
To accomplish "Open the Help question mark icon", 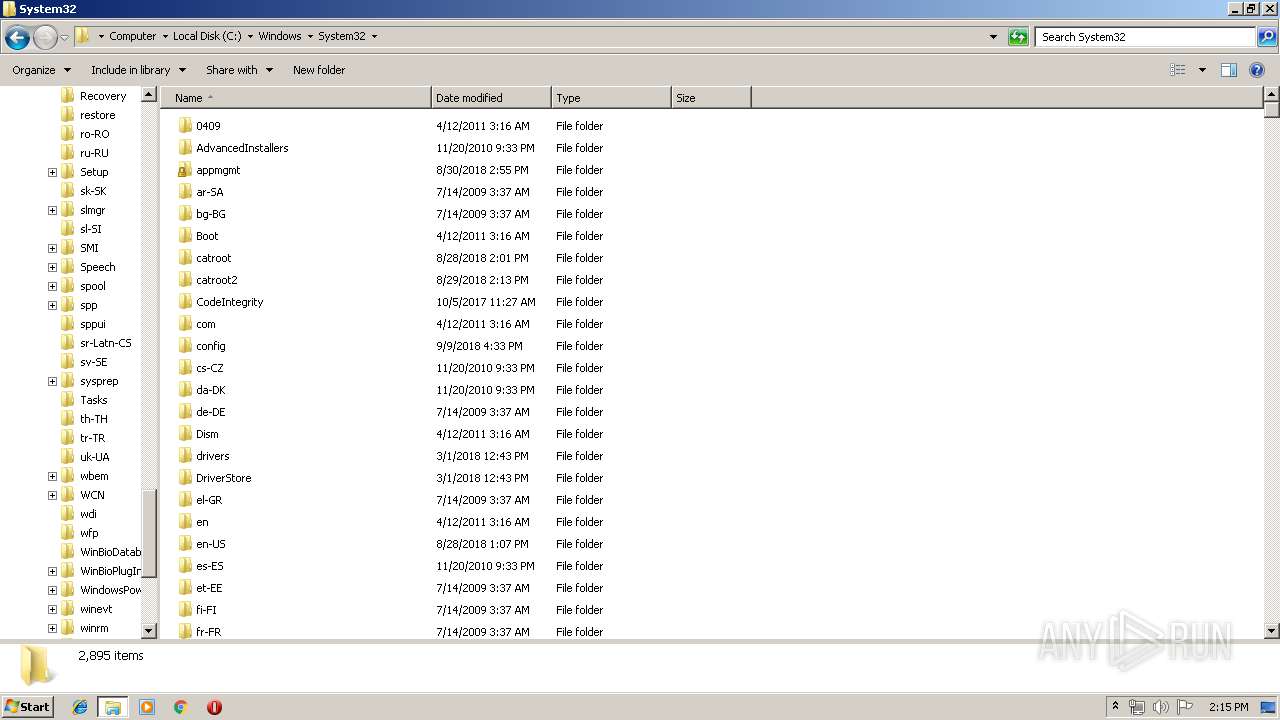I will (1257, 70).
